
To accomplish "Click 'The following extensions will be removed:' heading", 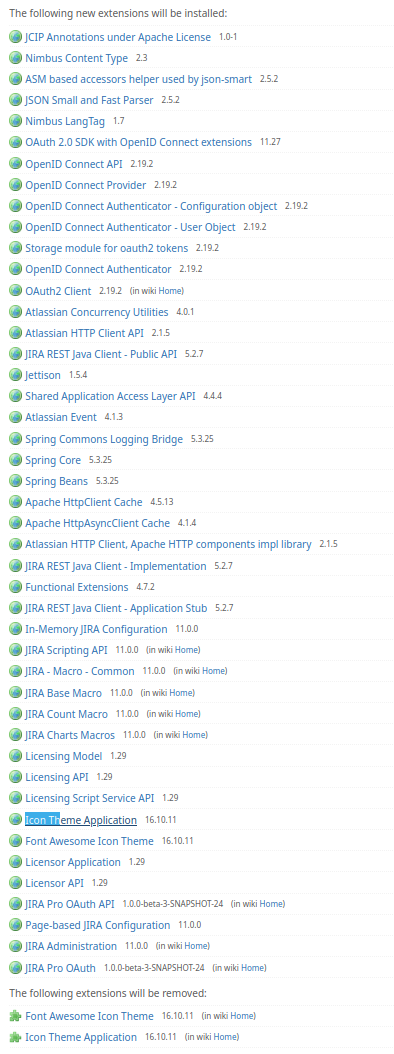I will point(108,994).
